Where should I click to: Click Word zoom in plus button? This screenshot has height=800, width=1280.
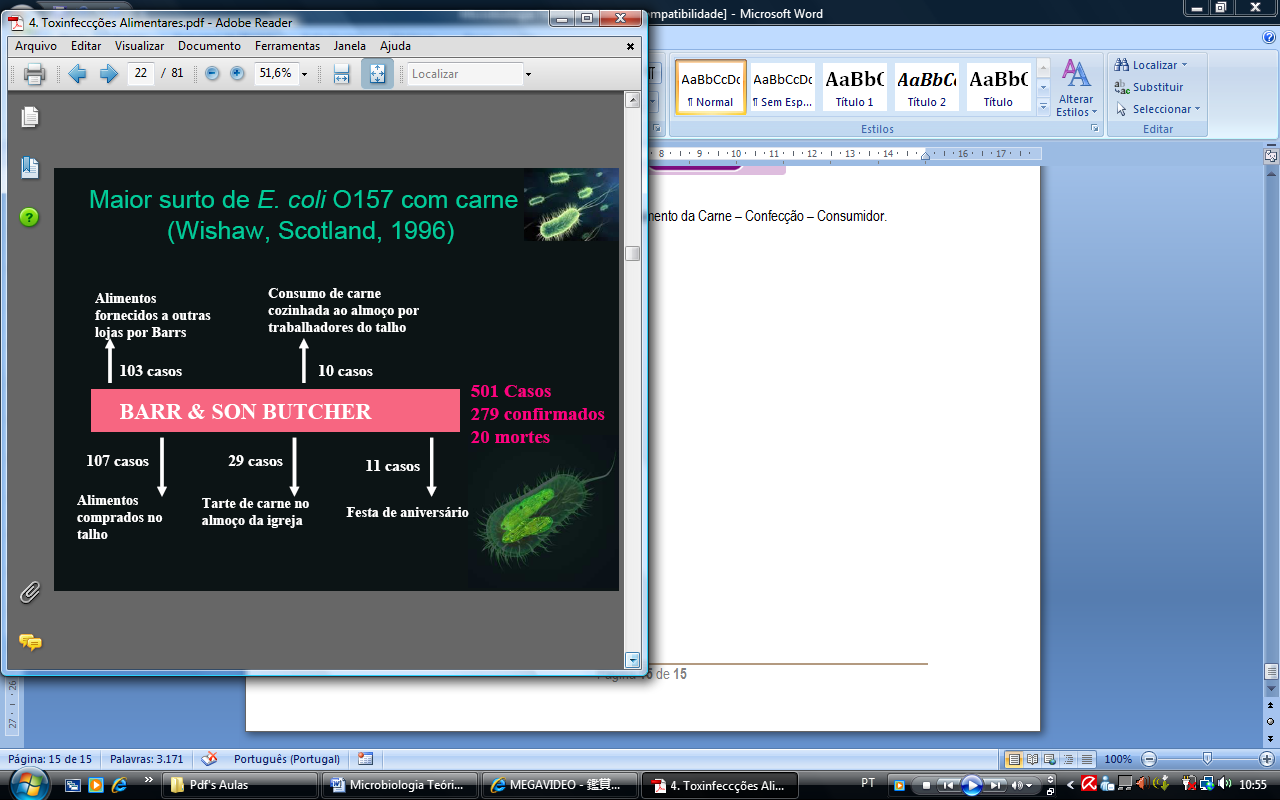tap(1266, 759)
